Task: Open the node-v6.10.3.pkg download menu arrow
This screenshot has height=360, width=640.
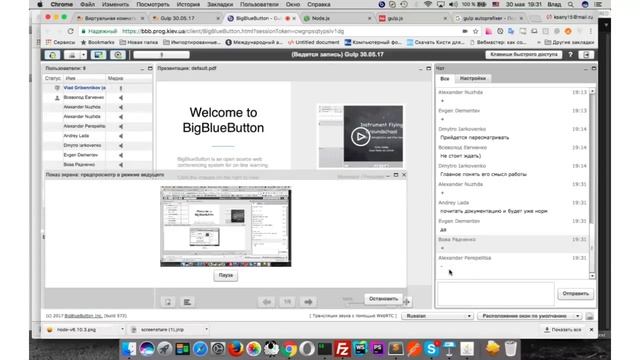Action: click(x=122, y=329)
